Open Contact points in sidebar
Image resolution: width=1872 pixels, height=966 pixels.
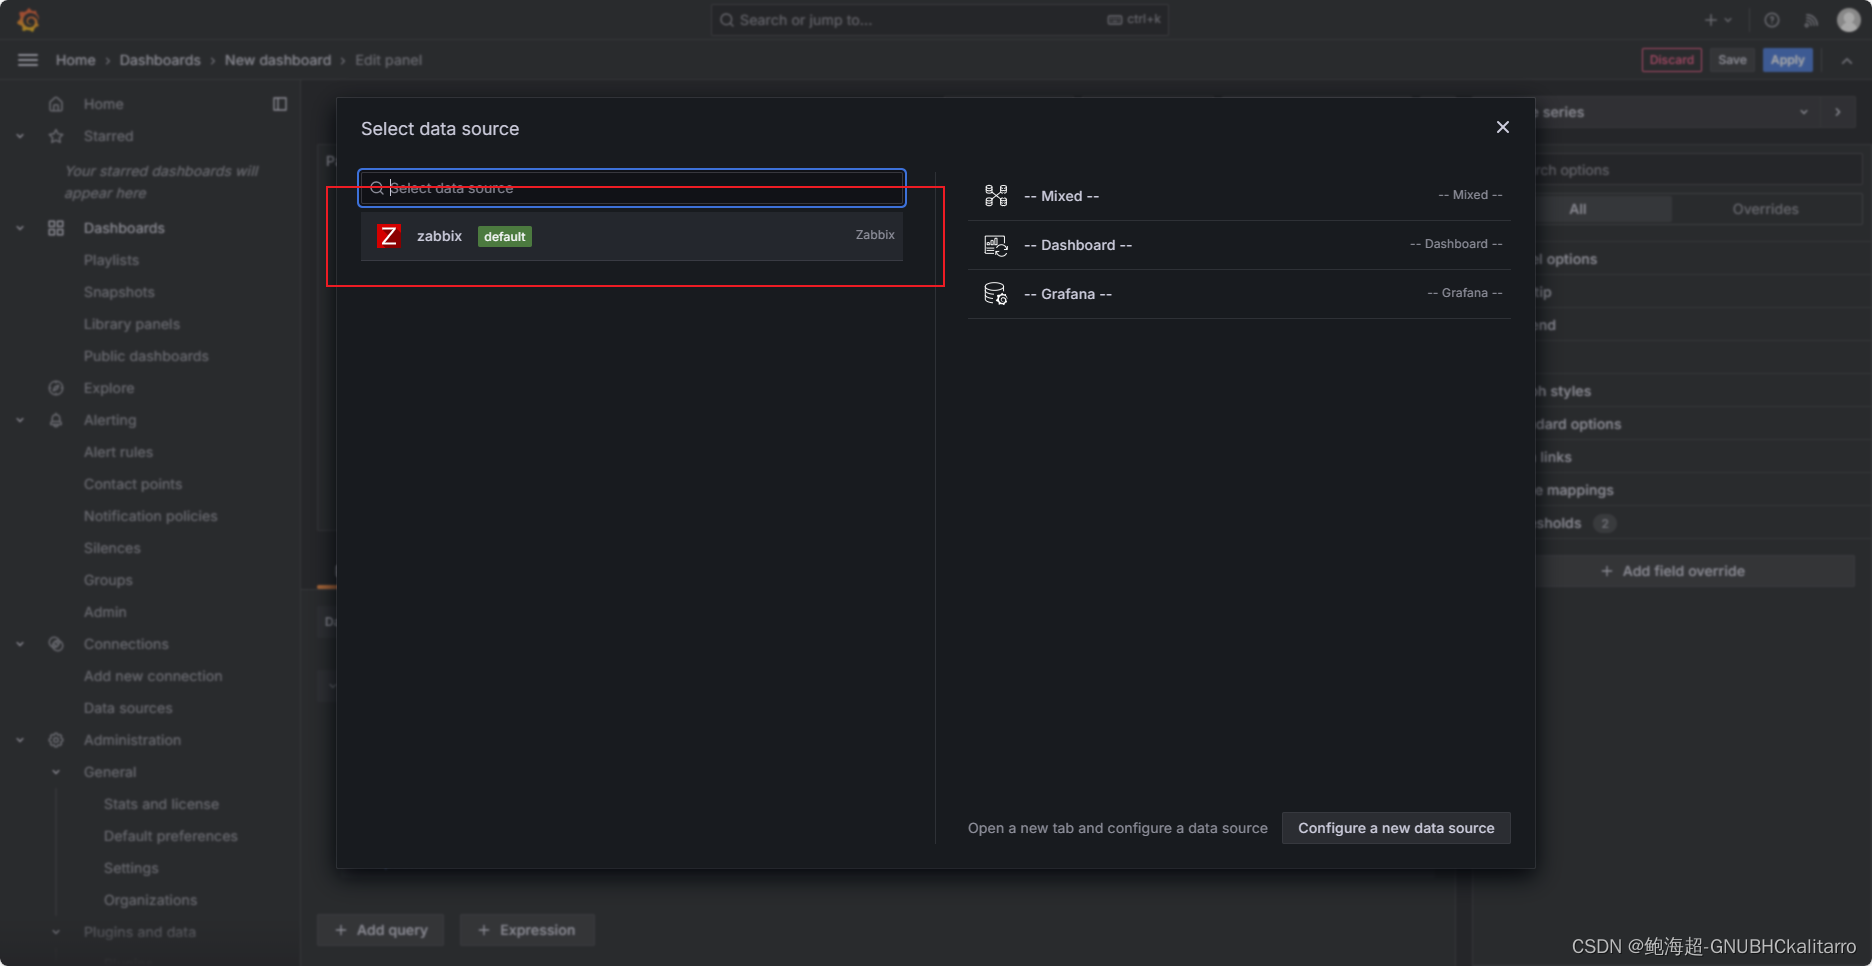(133, 484)
